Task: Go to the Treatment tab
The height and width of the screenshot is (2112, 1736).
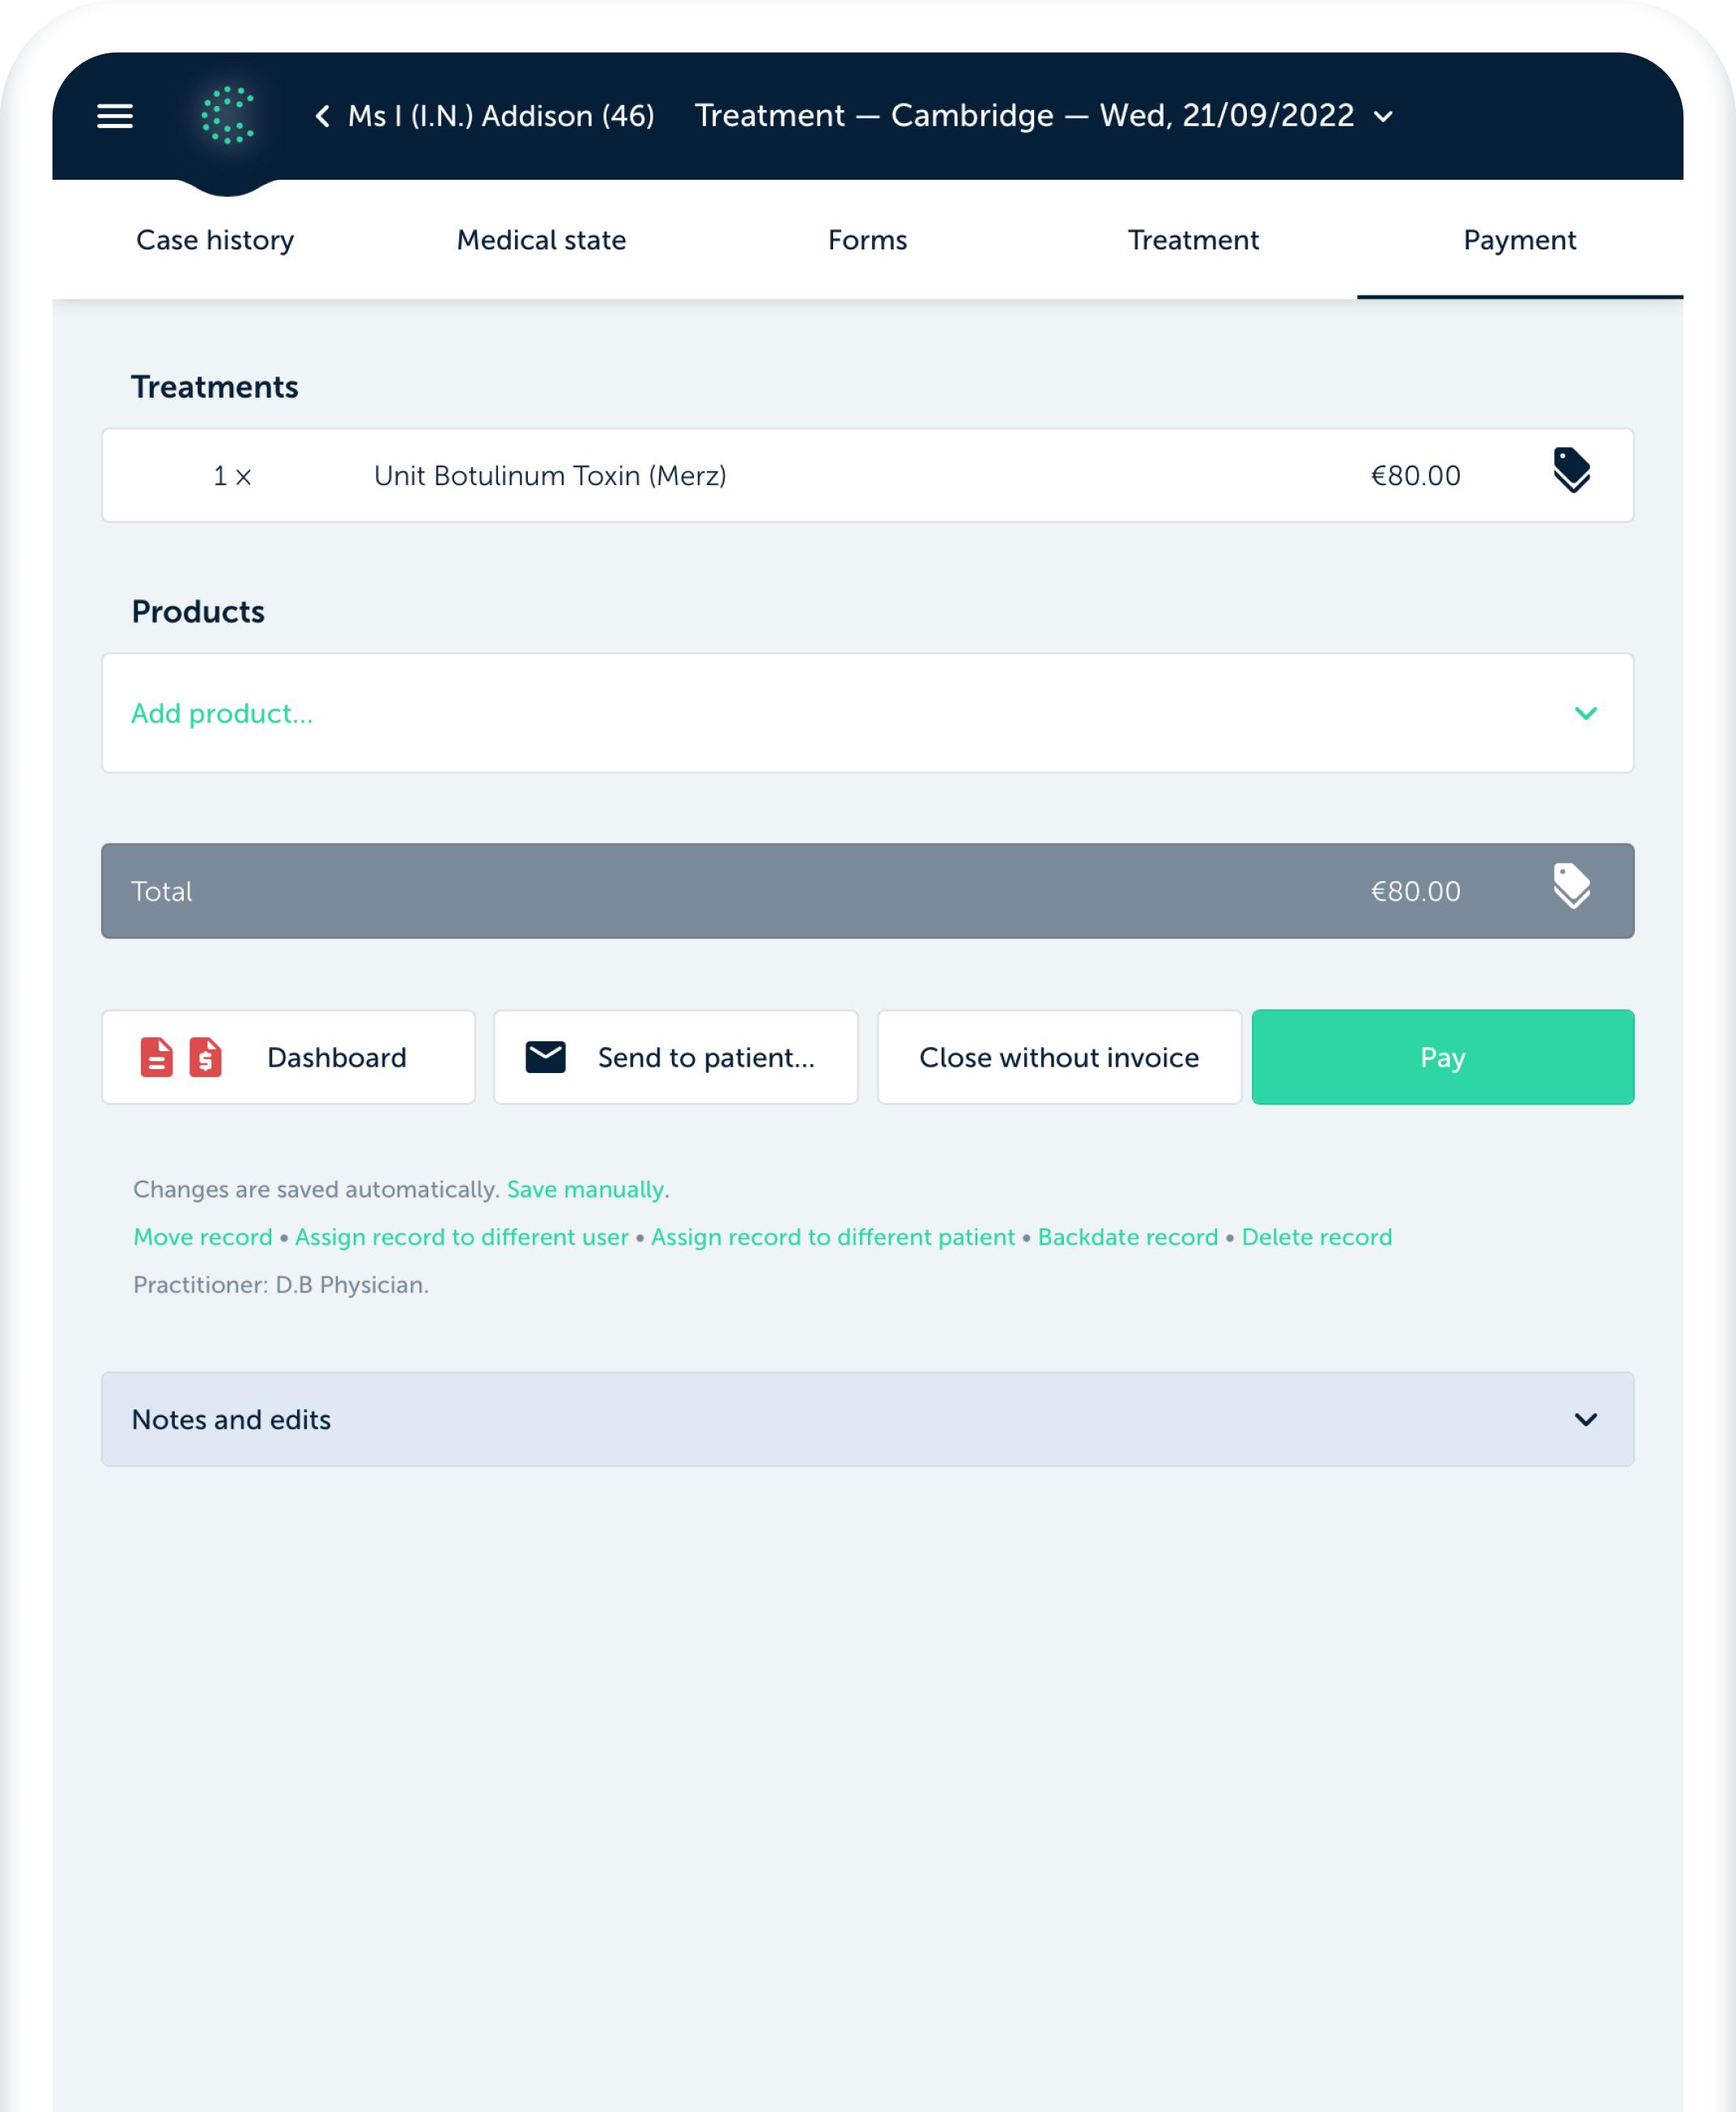Action: [x=1193, y=240]
